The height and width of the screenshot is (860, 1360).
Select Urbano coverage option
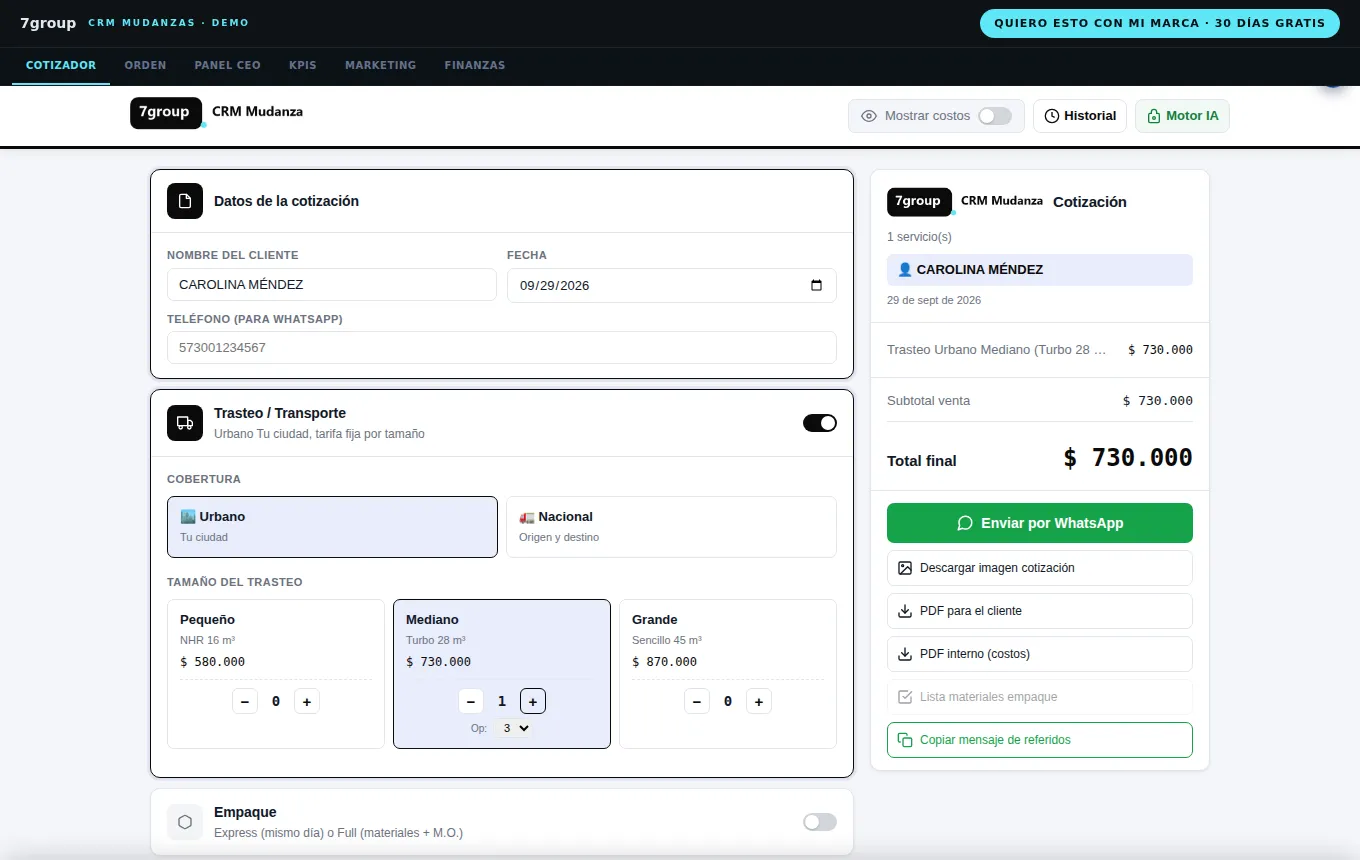coord(332,527)
